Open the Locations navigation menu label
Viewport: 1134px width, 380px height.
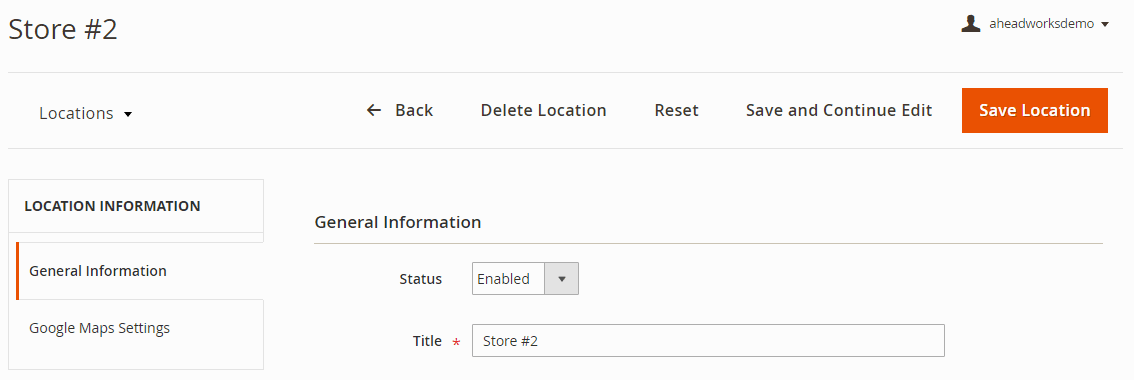pyautogui.click(x=76, y=114)
